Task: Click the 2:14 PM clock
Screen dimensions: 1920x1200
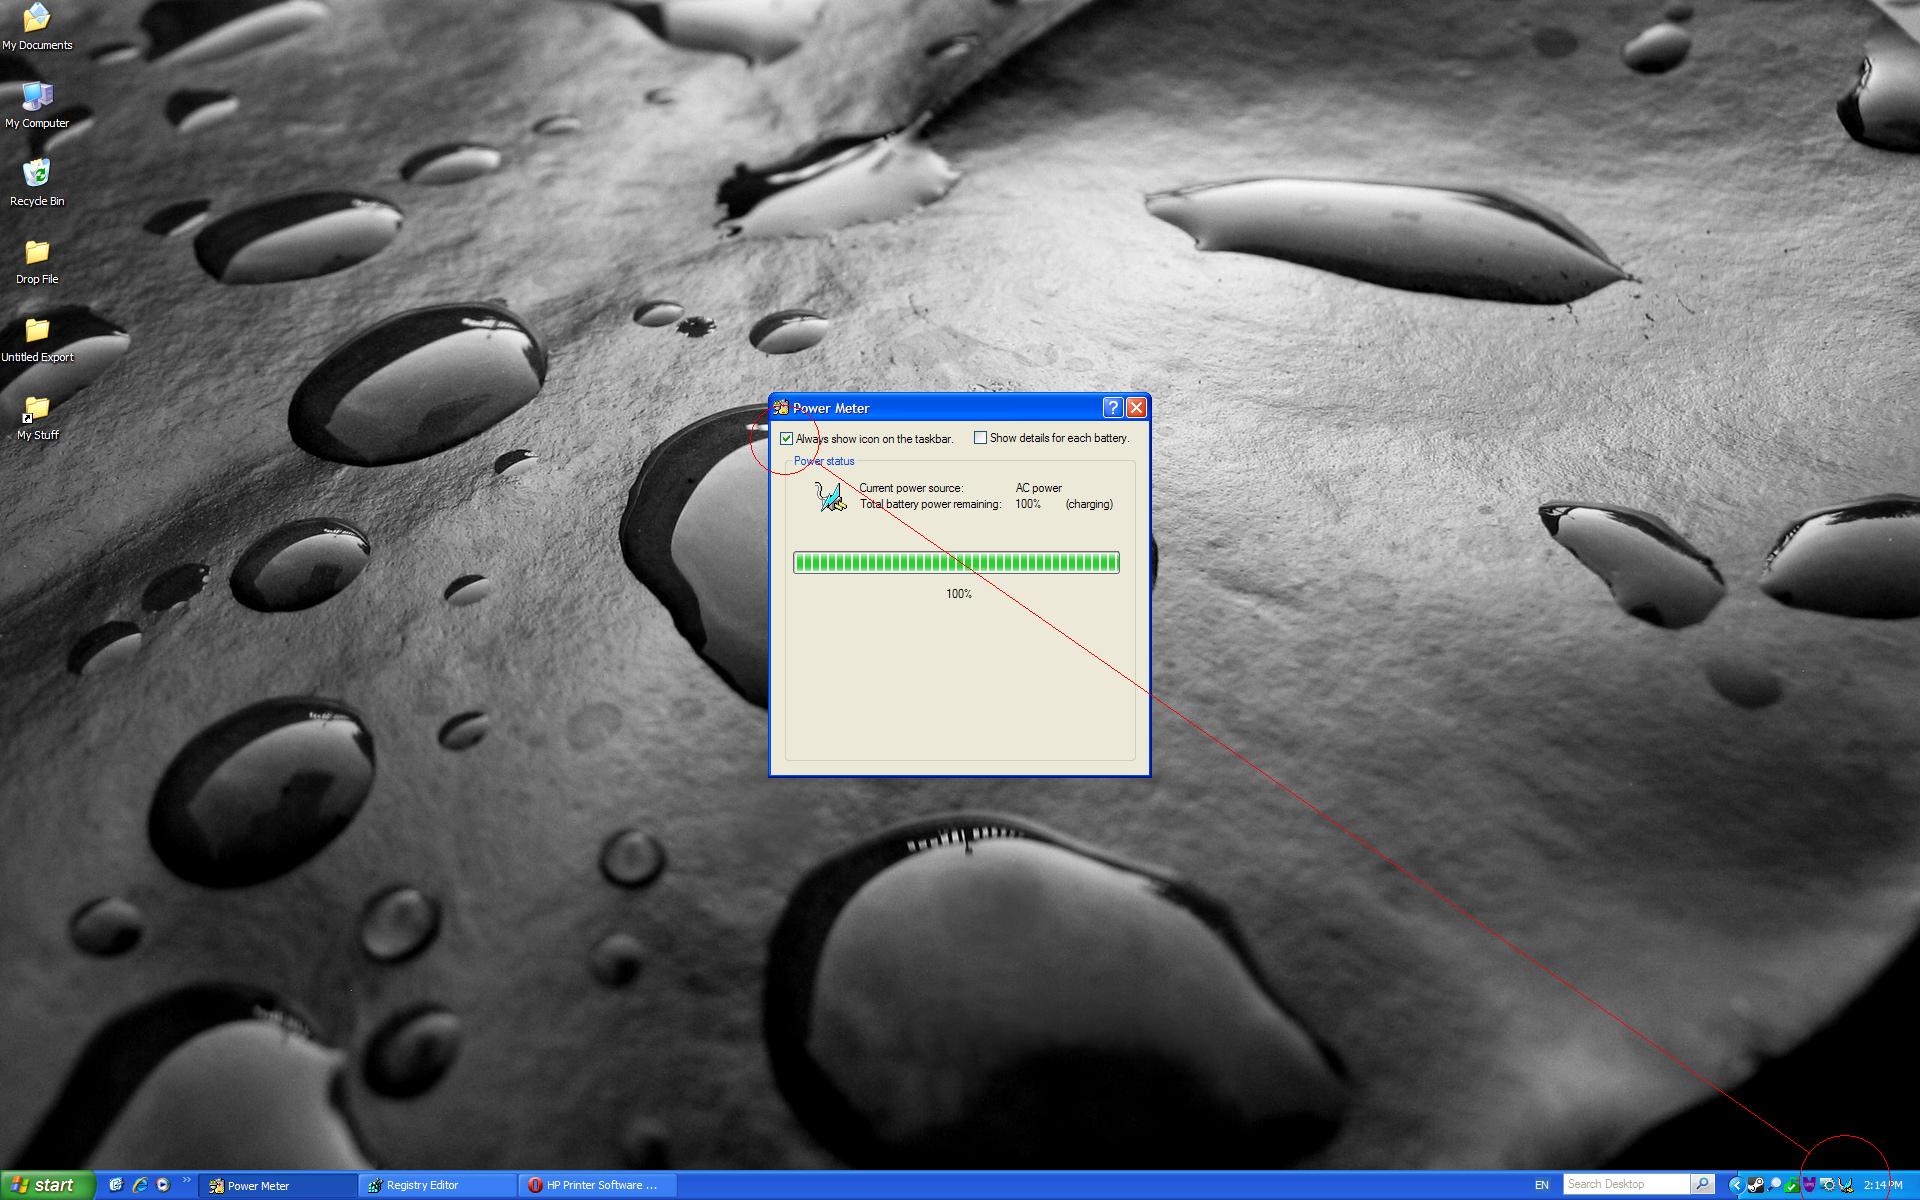Action: pyautogui.click(x=1883, y=1185)
